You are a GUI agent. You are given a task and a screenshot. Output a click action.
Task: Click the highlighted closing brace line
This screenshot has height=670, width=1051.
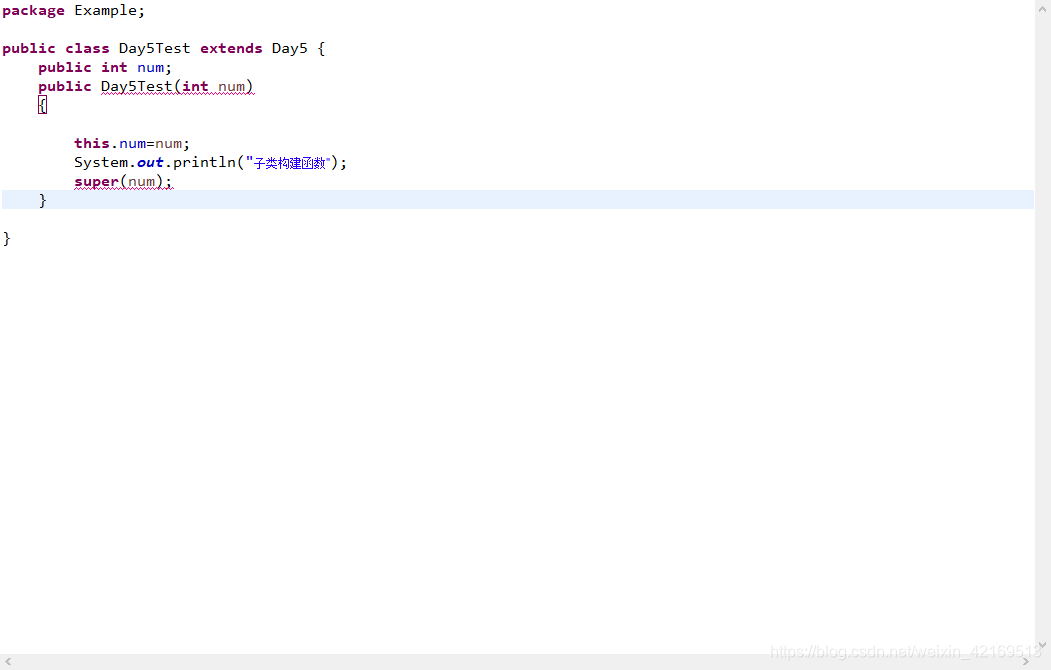tap(43, 199)
